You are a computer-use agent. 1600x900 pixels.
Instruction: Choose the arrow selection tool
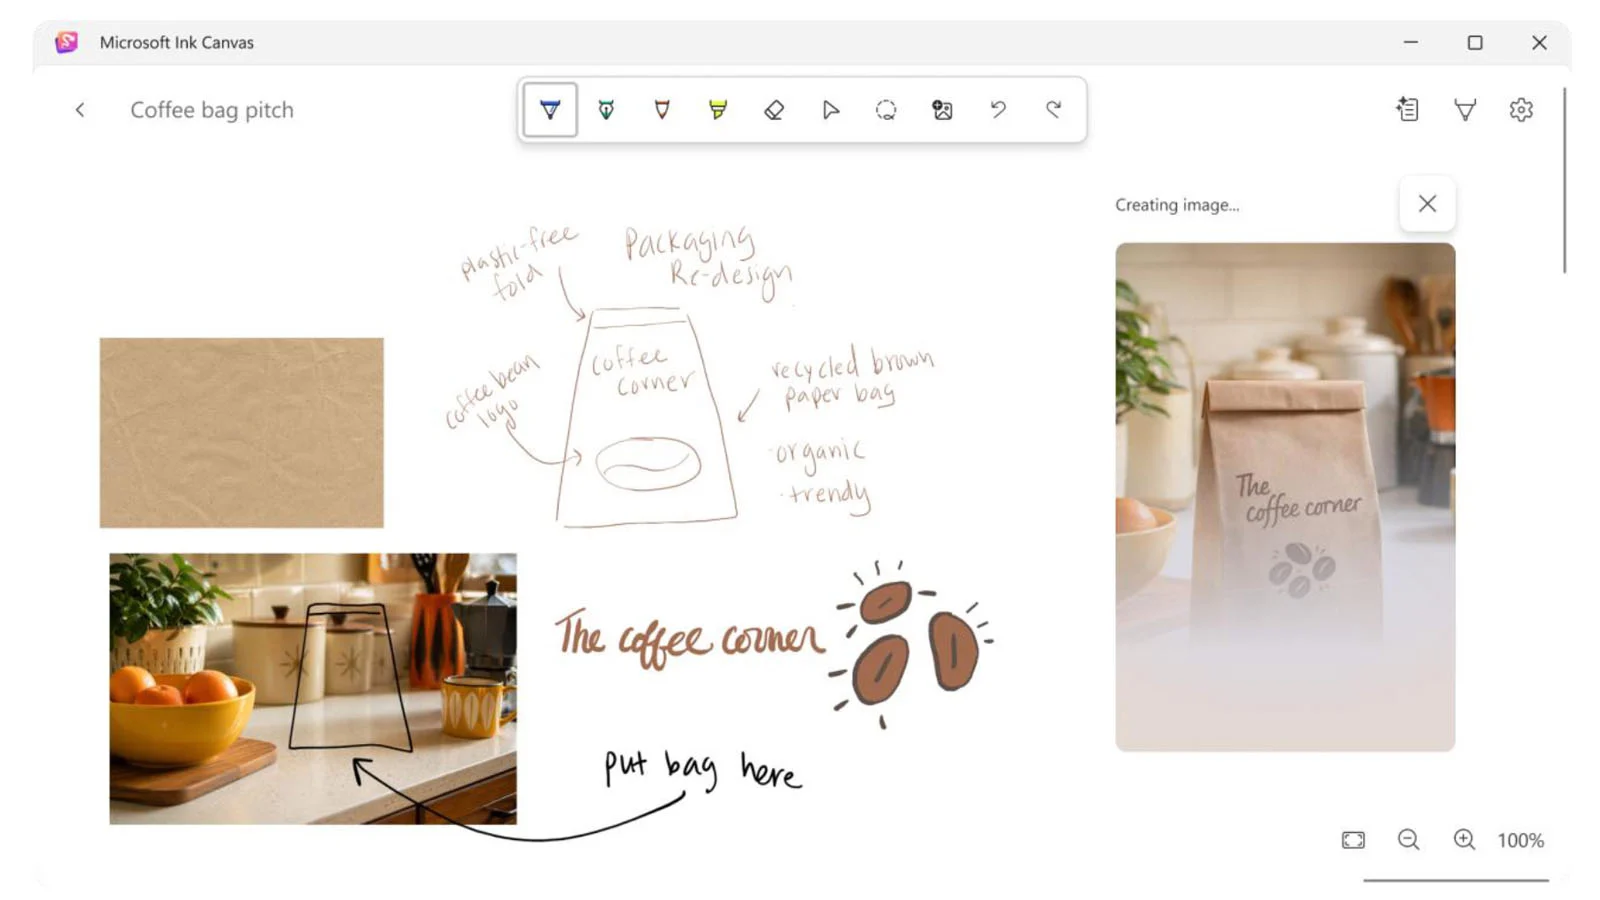pyautogui.click(x=830, y=110)
